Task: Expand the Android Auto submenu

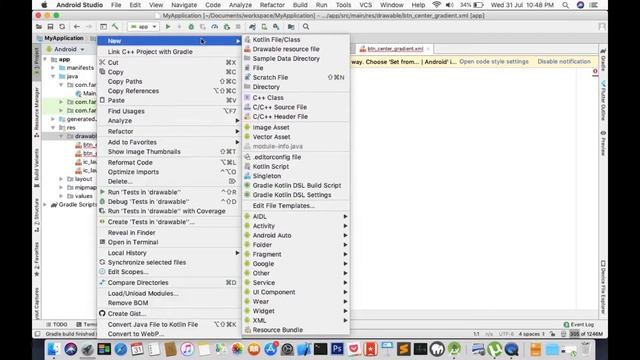Action: pos(296,236)
